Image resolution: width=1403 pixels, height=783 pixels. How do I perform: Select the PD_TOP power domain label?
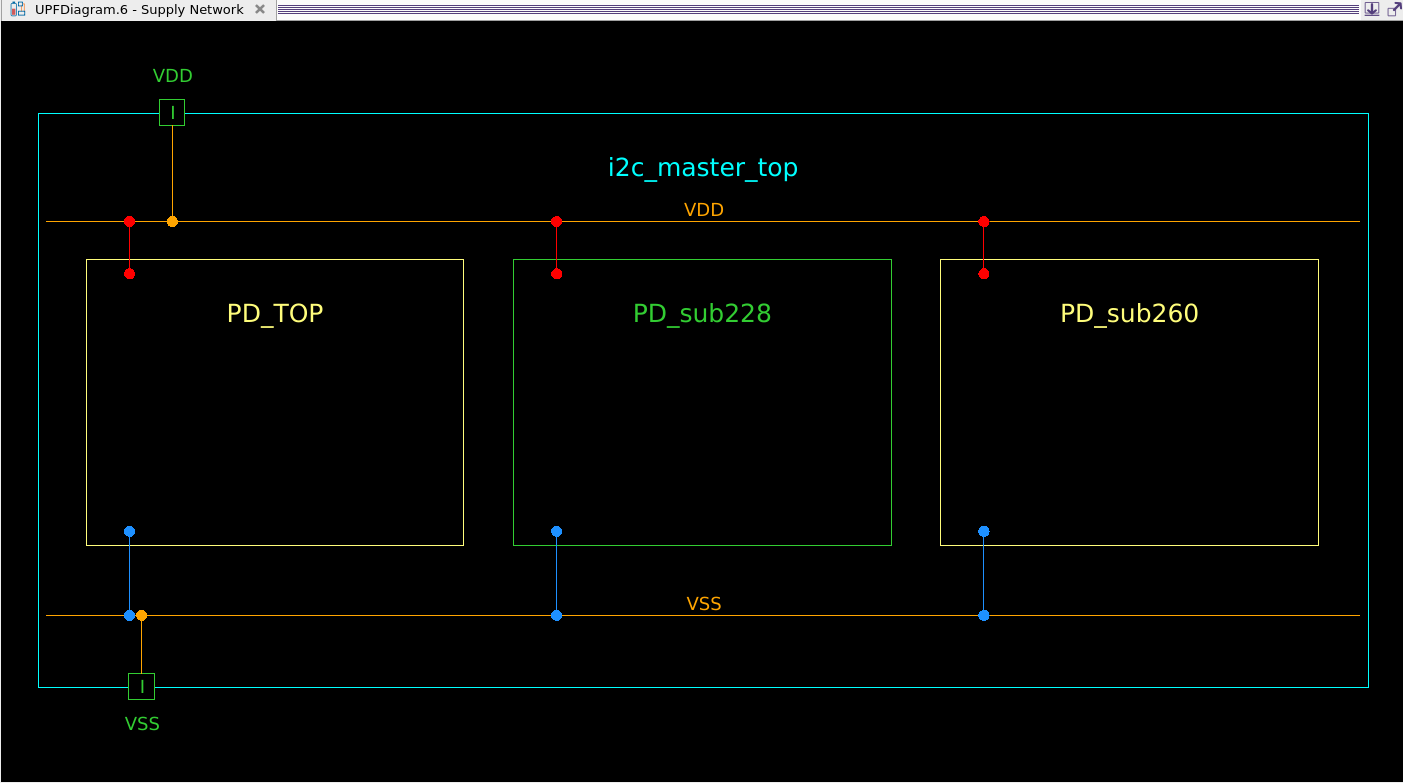[x=275, y=314]
